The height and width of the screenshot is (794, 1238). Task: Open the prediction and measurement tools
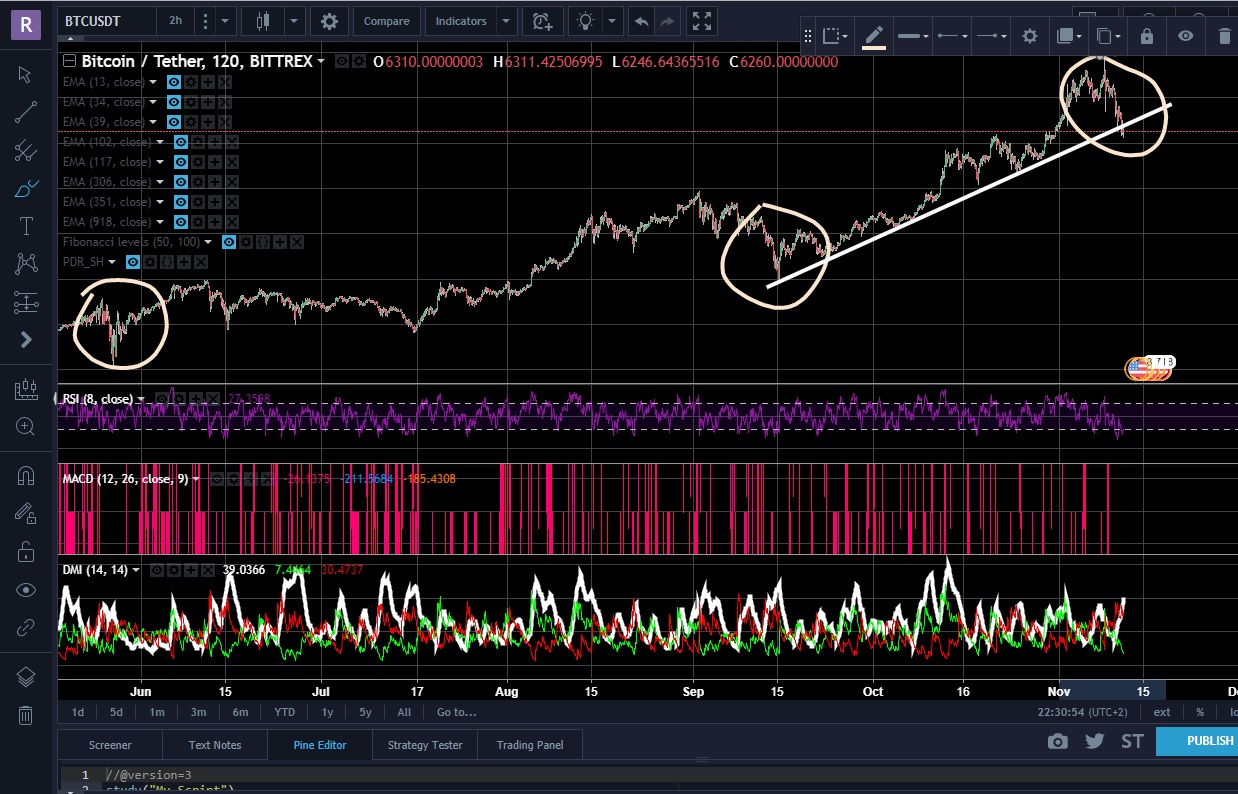point(26,302)
